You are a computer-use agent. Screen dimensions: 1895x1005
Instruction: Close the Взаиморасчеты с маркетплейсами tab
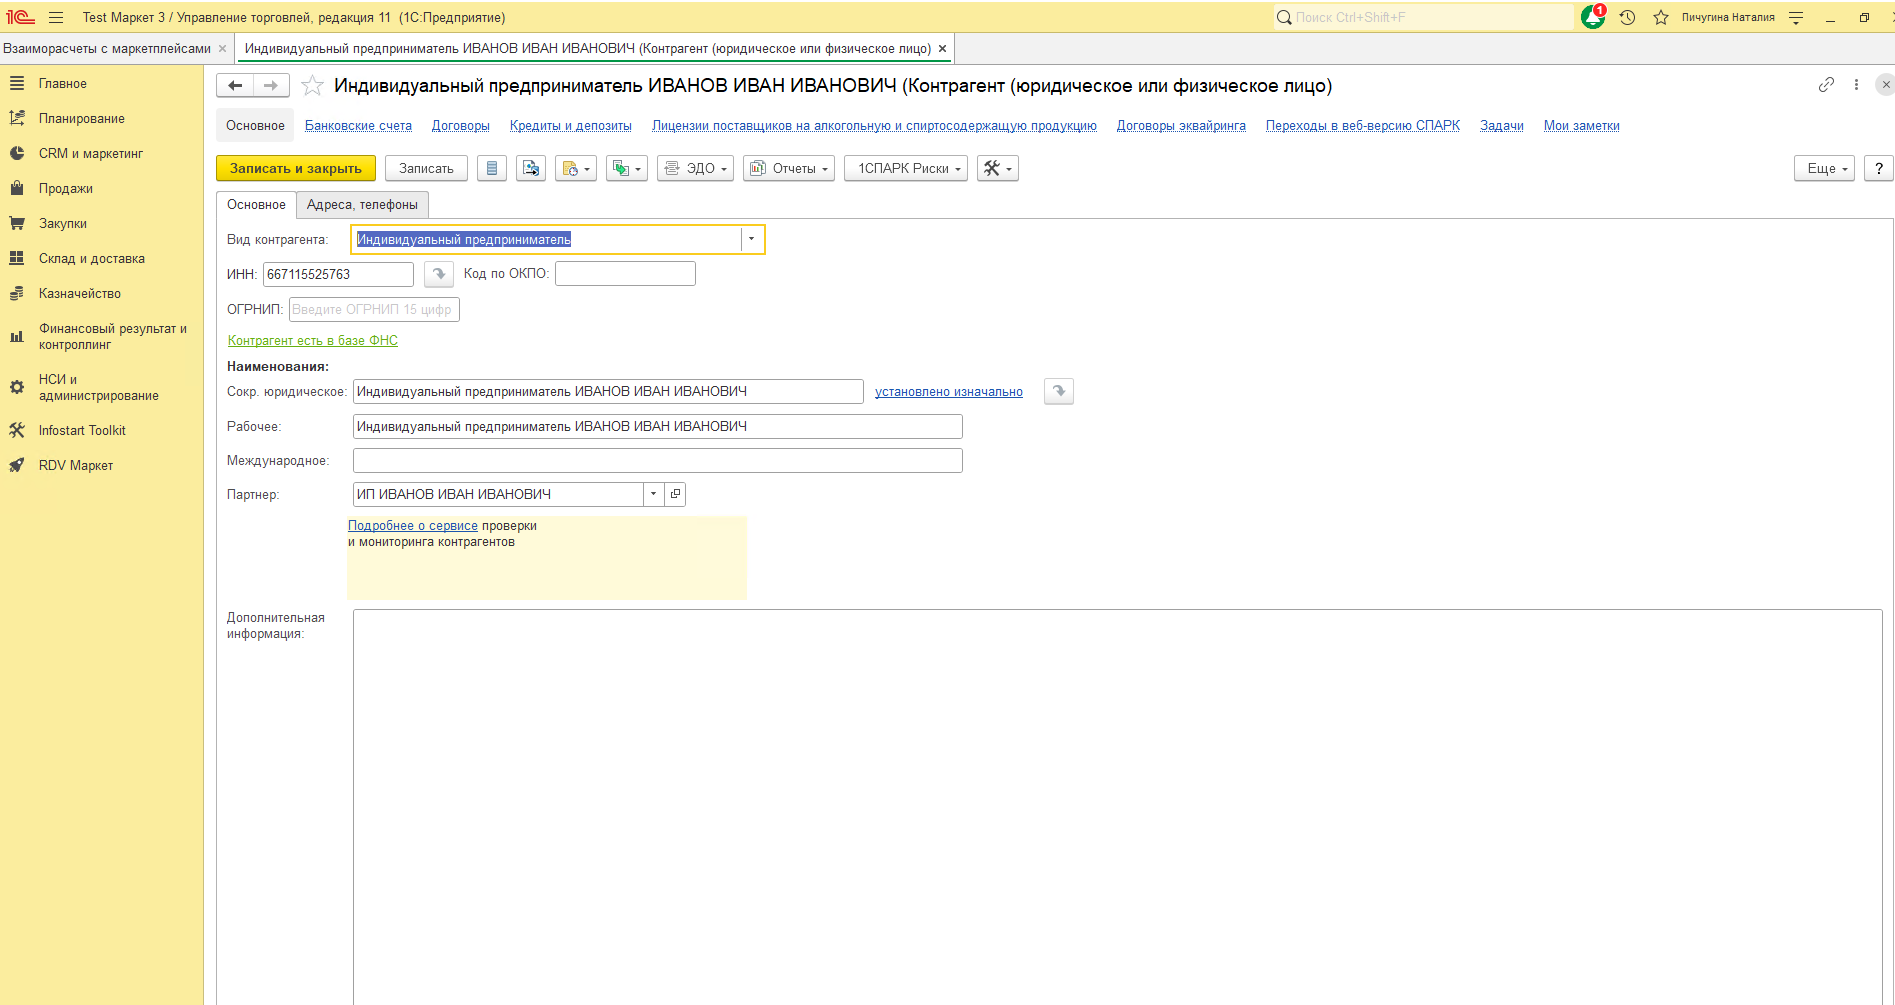click(x=222, y=48)
